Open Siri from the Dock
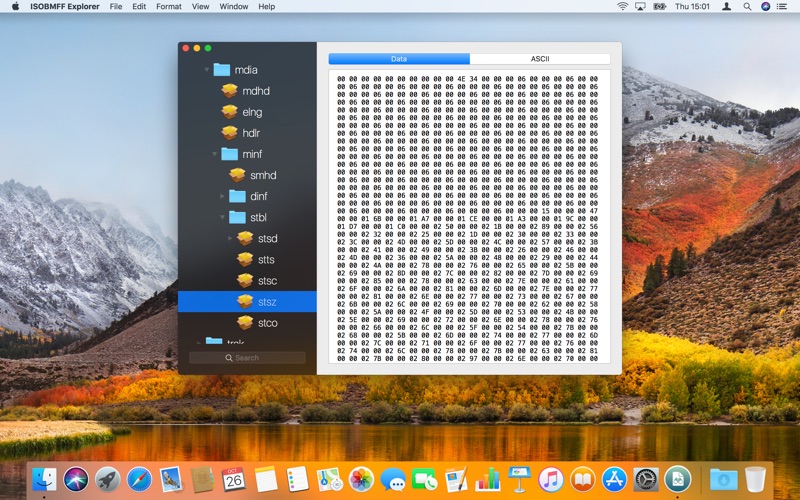This screenshot has height=500, width=800. click(x=76, y=480)
